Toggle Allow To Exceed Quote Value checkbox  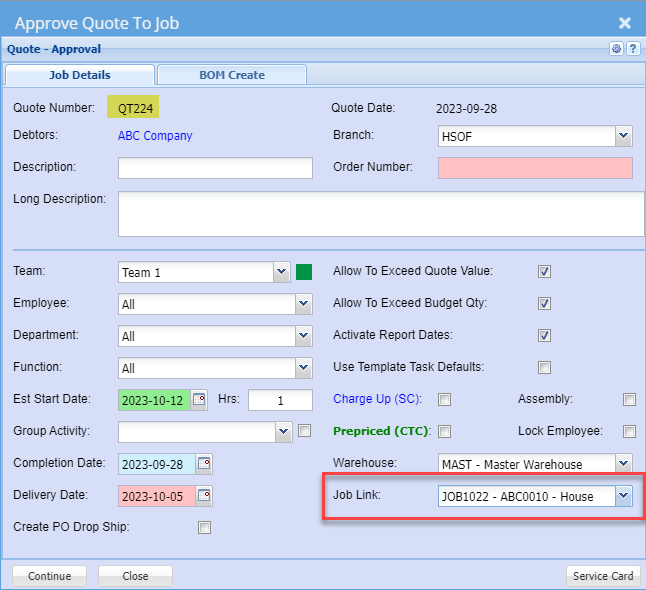[544, 271]
